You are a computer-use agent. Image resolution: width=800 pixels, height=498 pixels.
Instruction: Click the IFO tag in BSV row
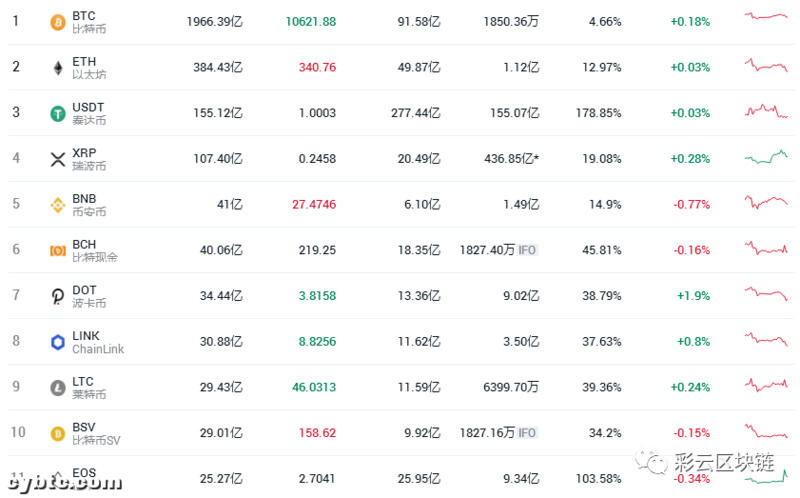coord(527,433)
